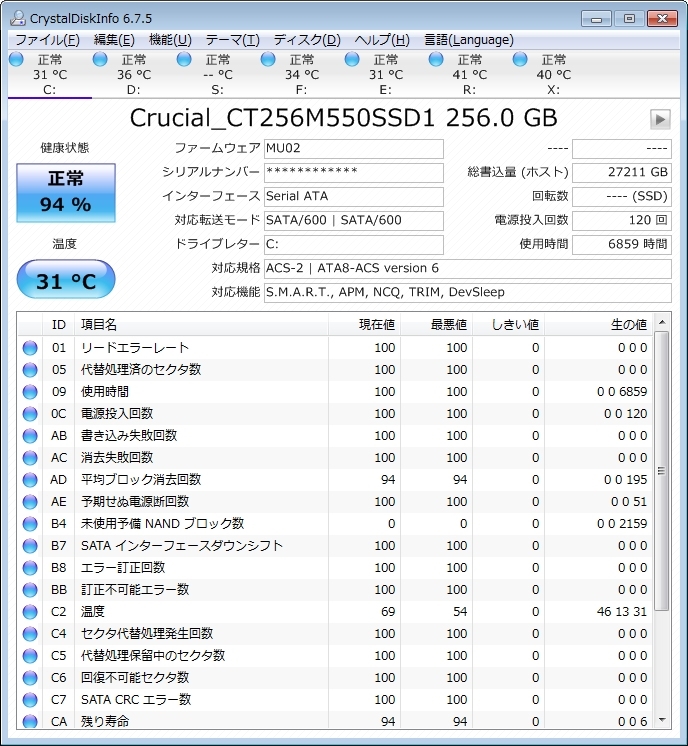Click the 31 °C temperature button
Screen dimensions: 688x746
pos(66,279)
